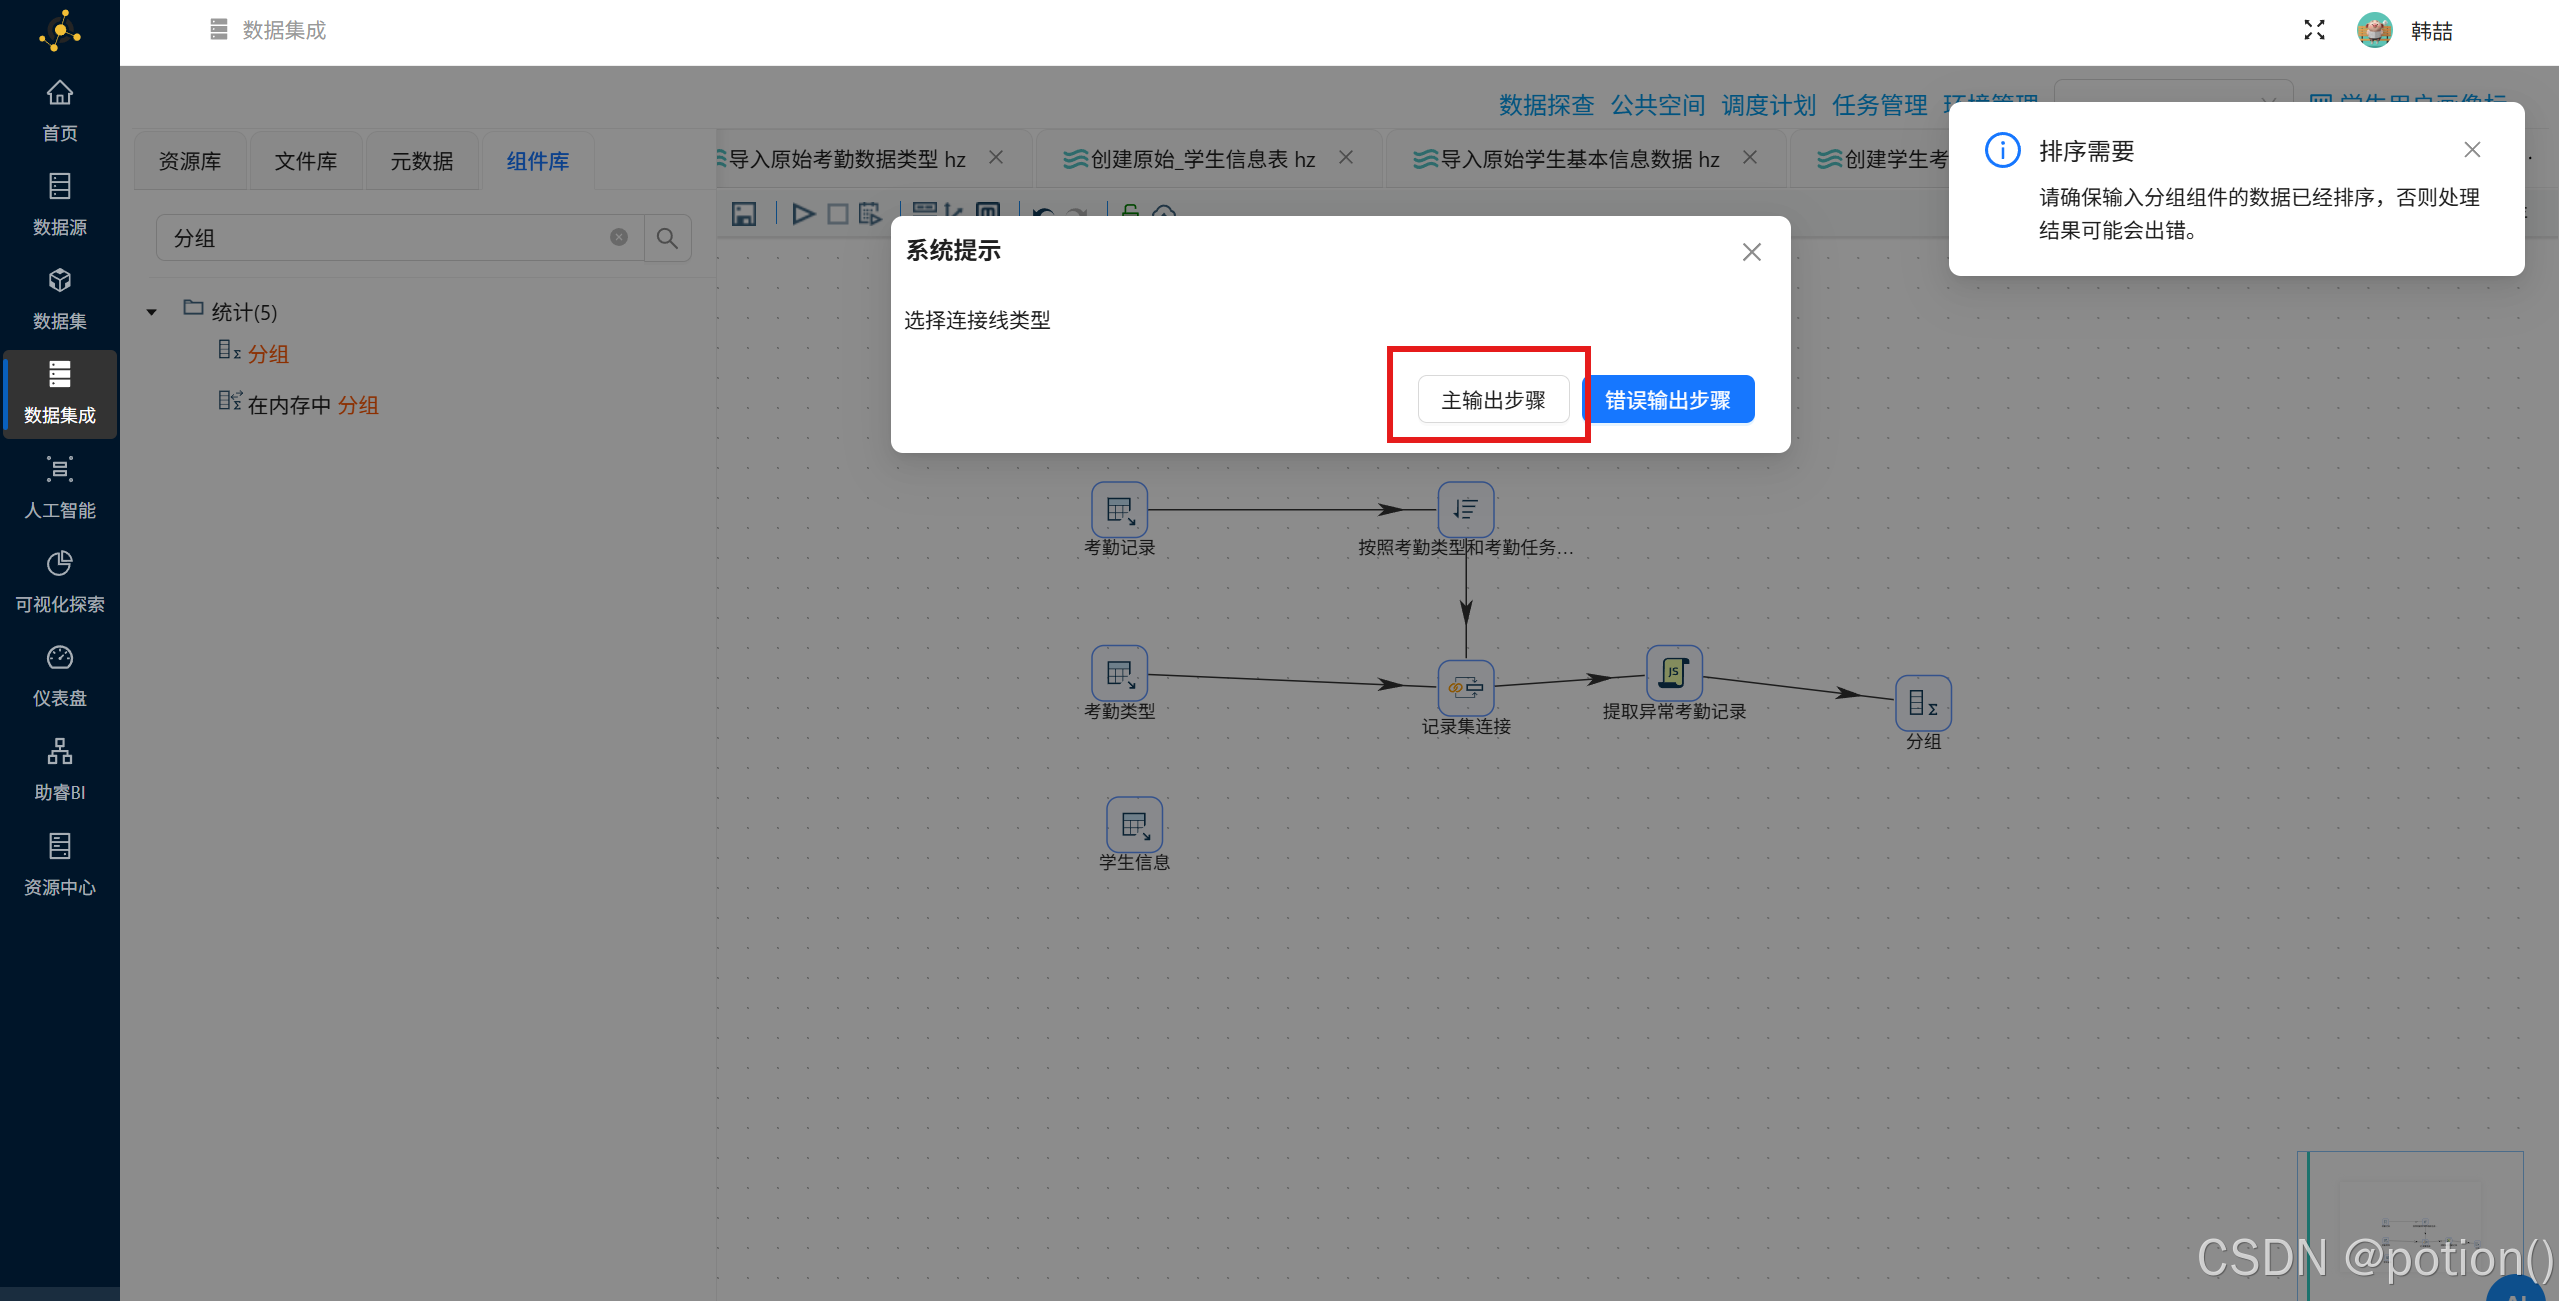Click the stop toolbar icon
The image size is (2559, 1301).
click(838, 213)
